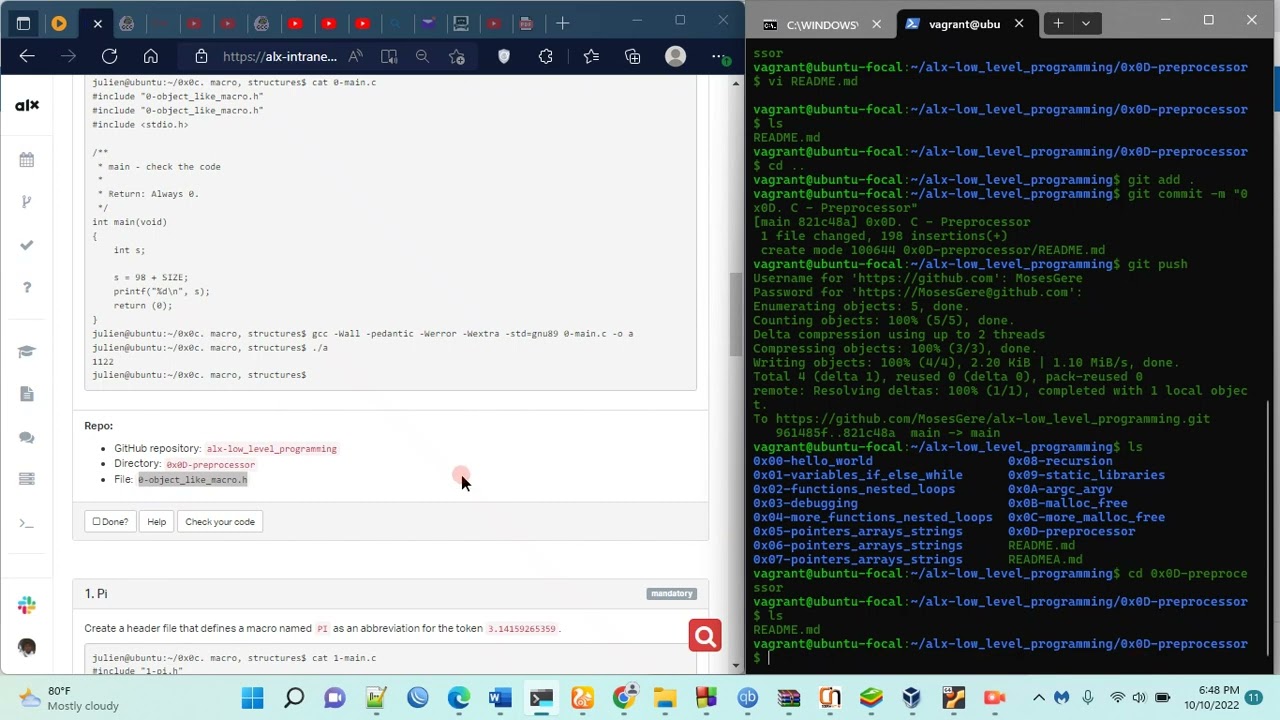Open Edge extensions puzzle icon
This screenshot has width=1280, height=720.
pos(546,57)
